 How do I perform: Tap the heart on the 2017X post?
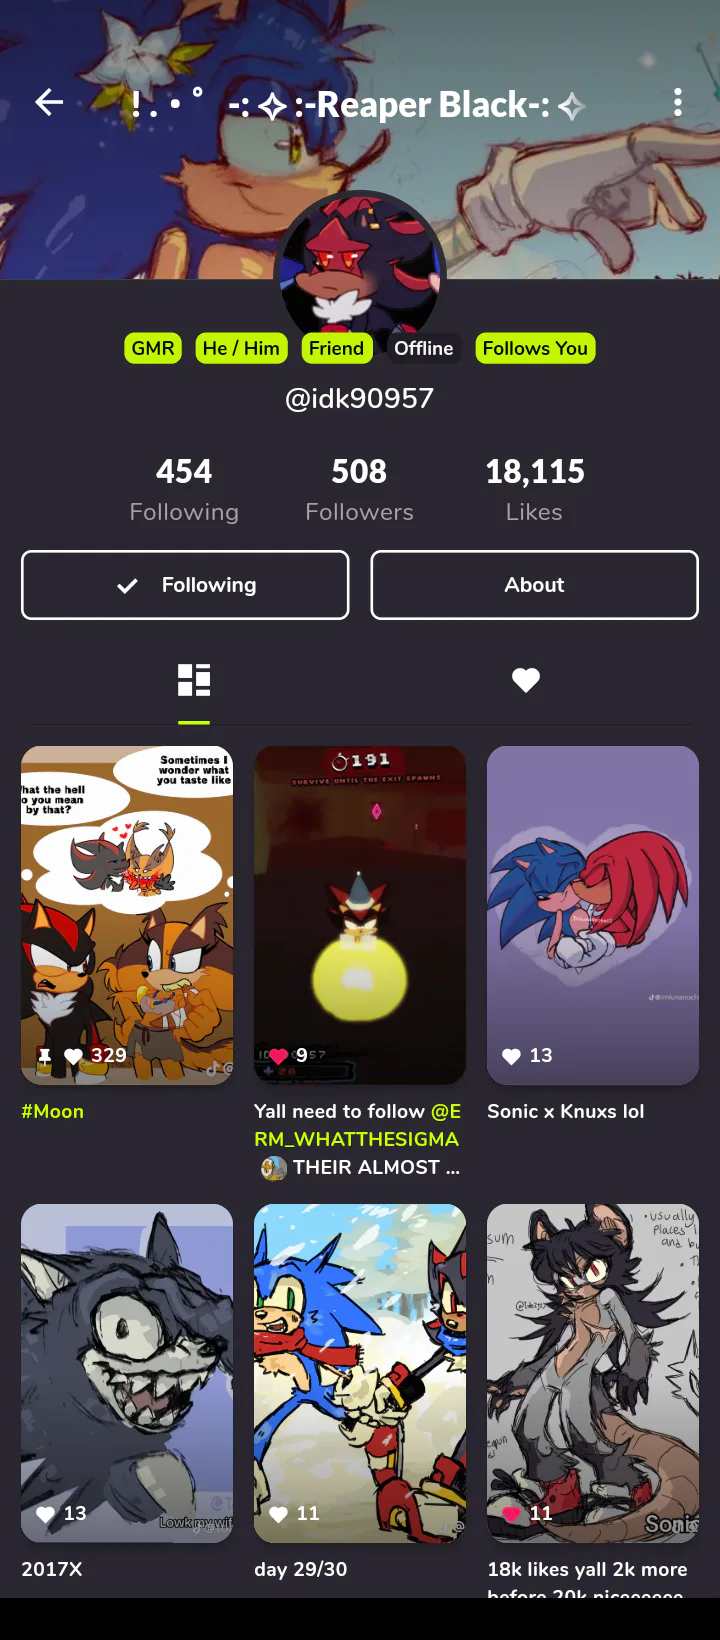[x=45, y=1514]
